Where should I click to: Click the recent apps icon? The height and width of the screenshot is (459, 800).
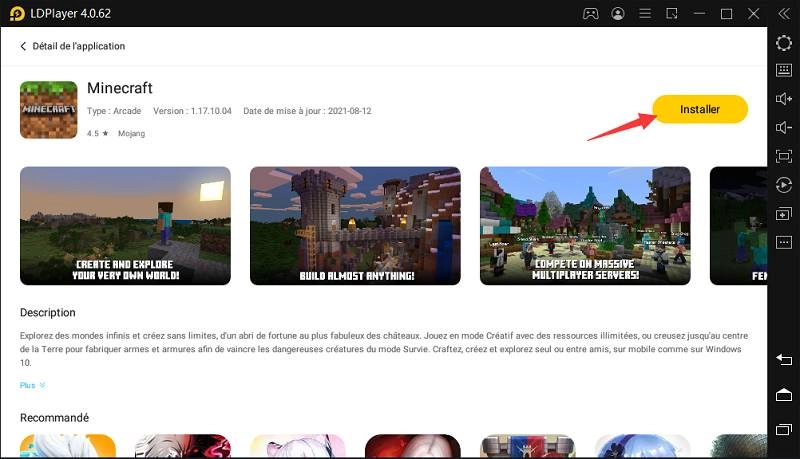pos(784,430)
